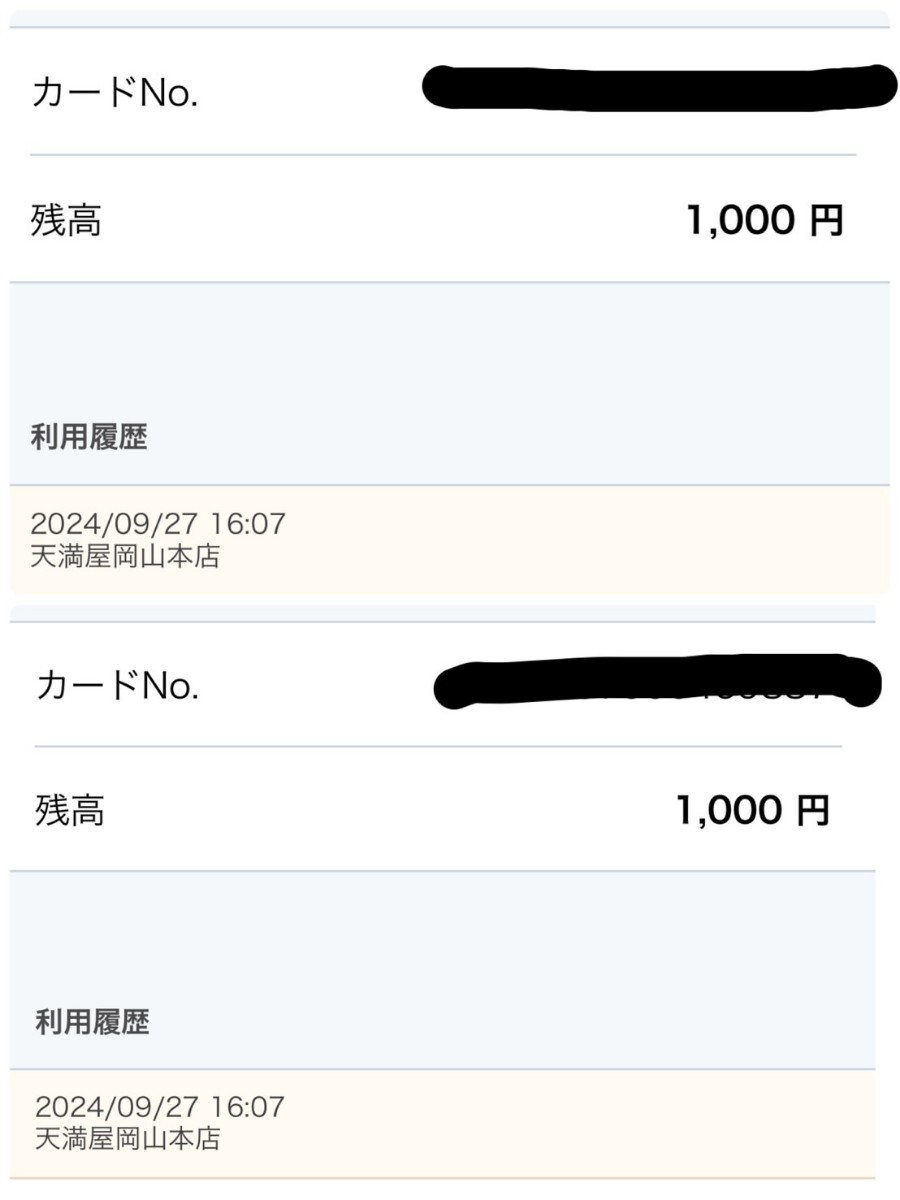Select lower 天満屋岡山本店 history entry
This screenshot has height=1200, width=900.
128,1139
